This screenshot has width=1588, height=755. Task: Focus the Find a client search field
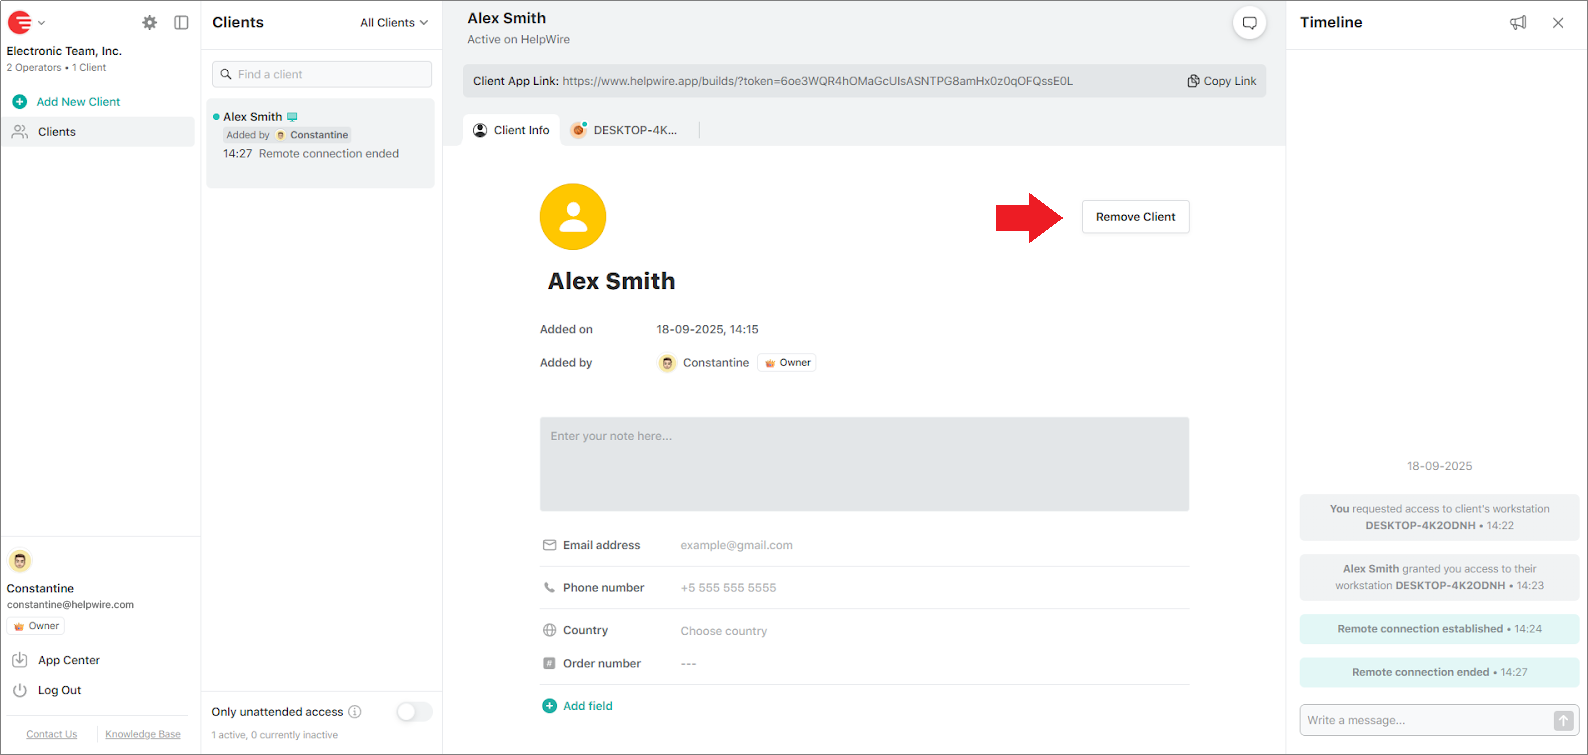pyautogui.click(x=322, y=74)
